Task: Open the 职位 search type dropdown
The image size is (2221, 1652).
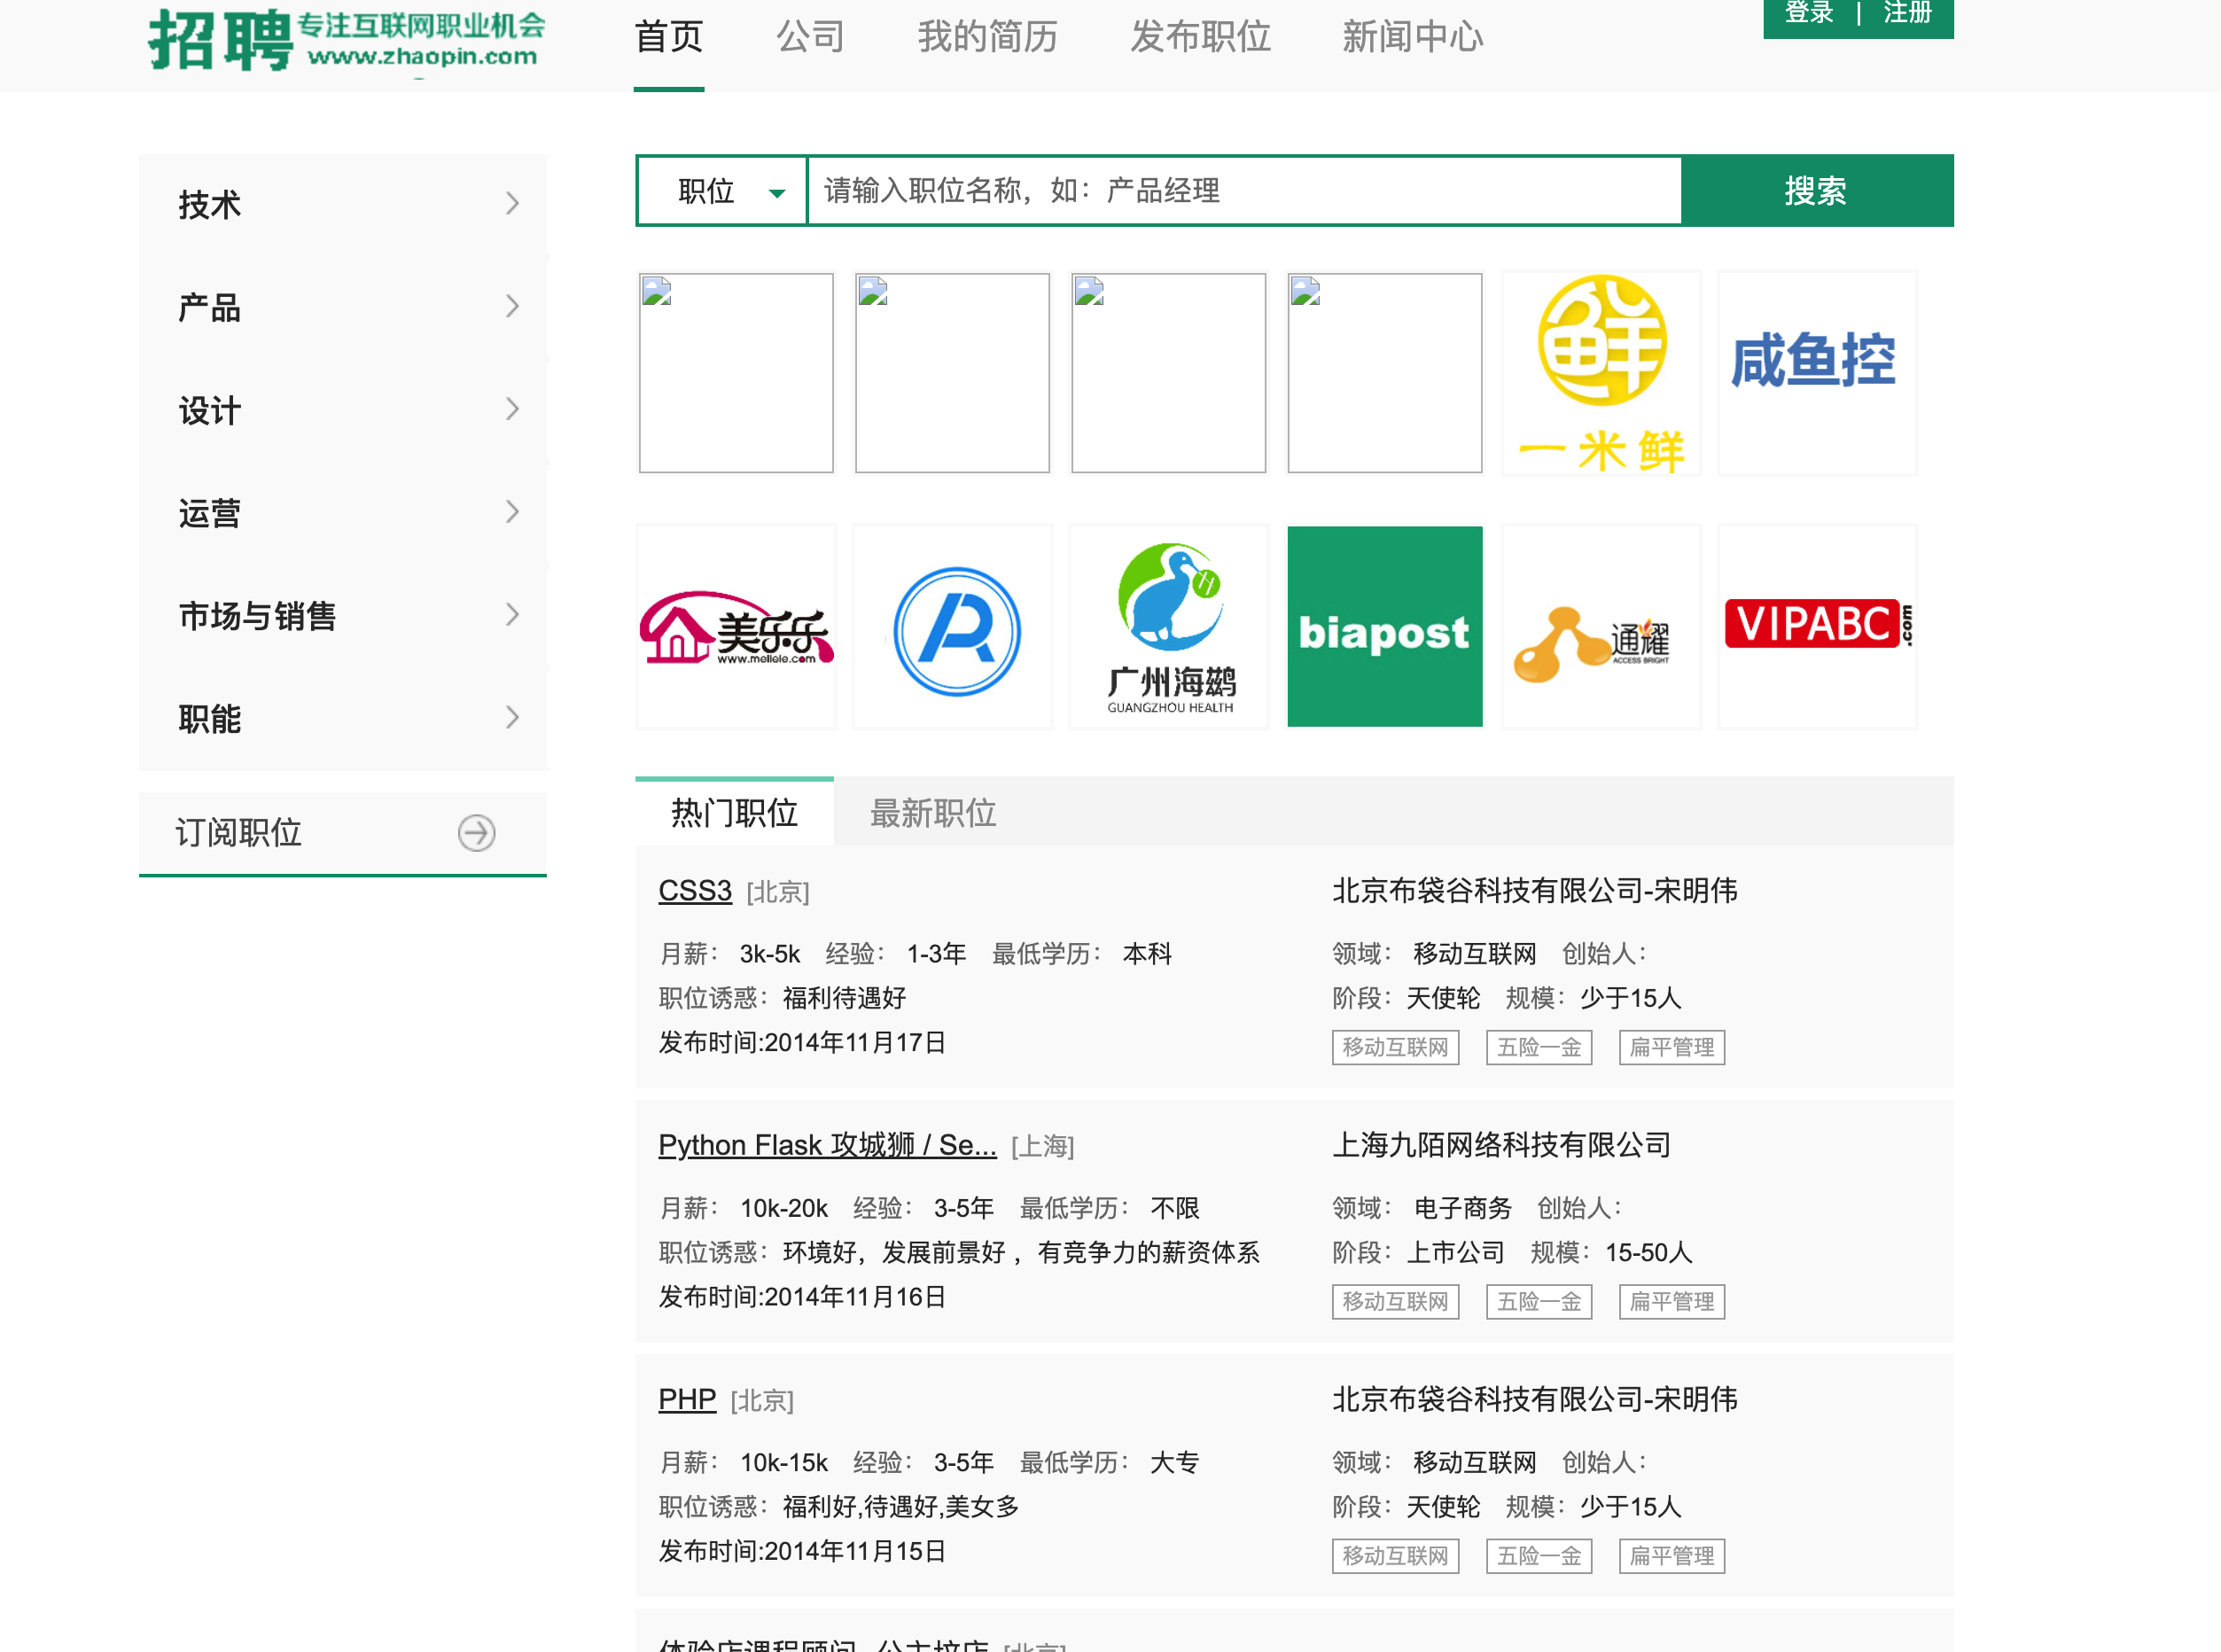Action: pos(722,191)
